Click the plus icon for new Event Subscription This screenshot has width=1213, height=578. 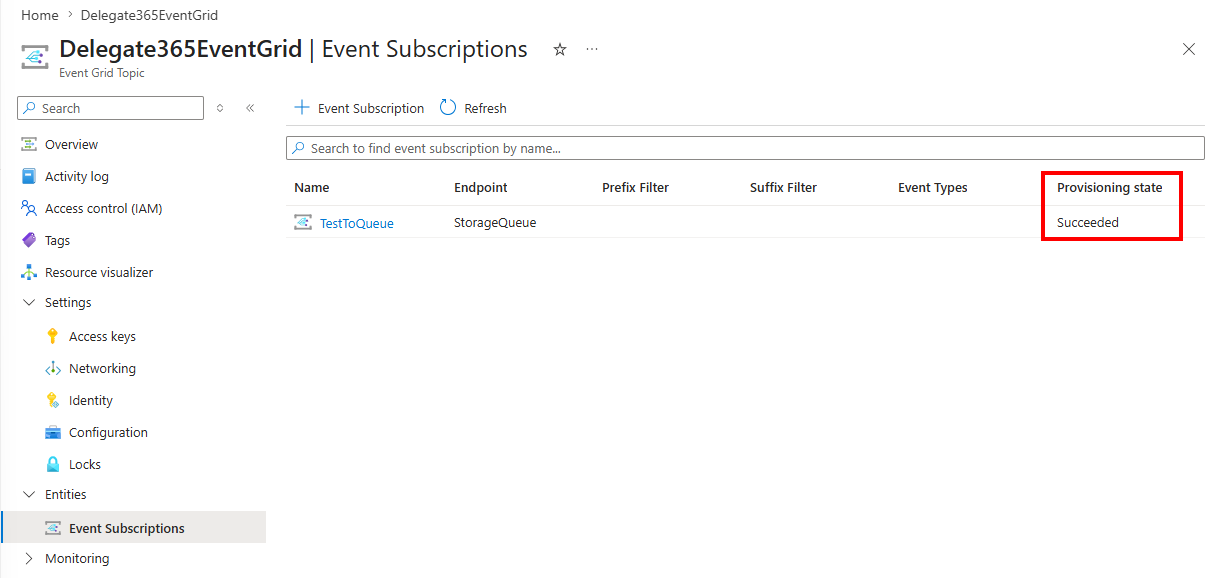(301, 108)
